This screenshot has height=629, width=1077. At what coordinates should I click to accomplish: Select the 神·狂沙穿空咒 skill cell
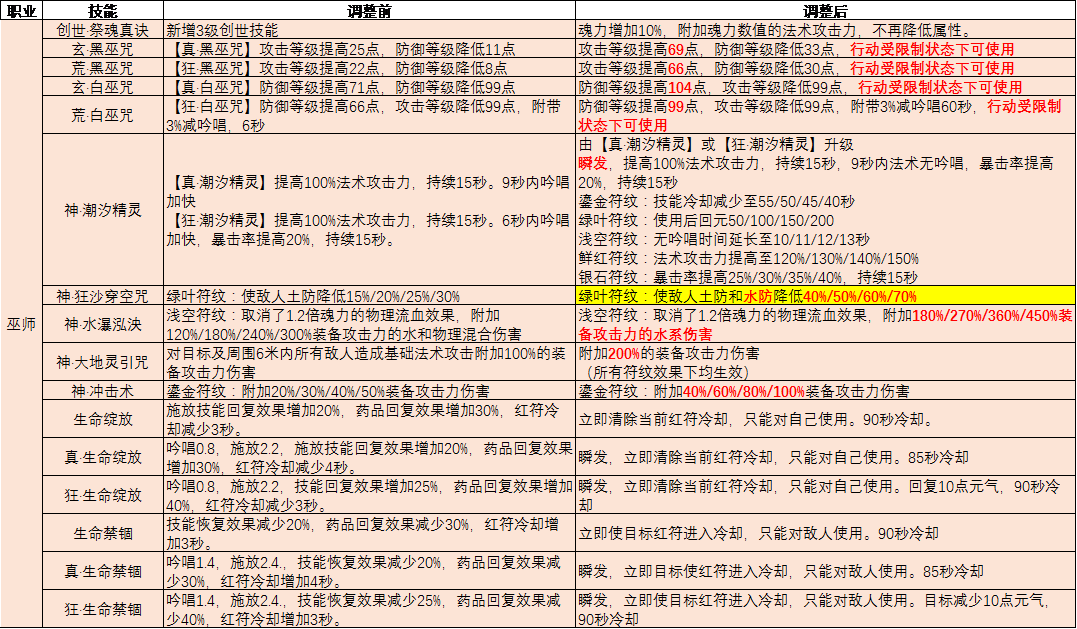click(x=103, y=296)
